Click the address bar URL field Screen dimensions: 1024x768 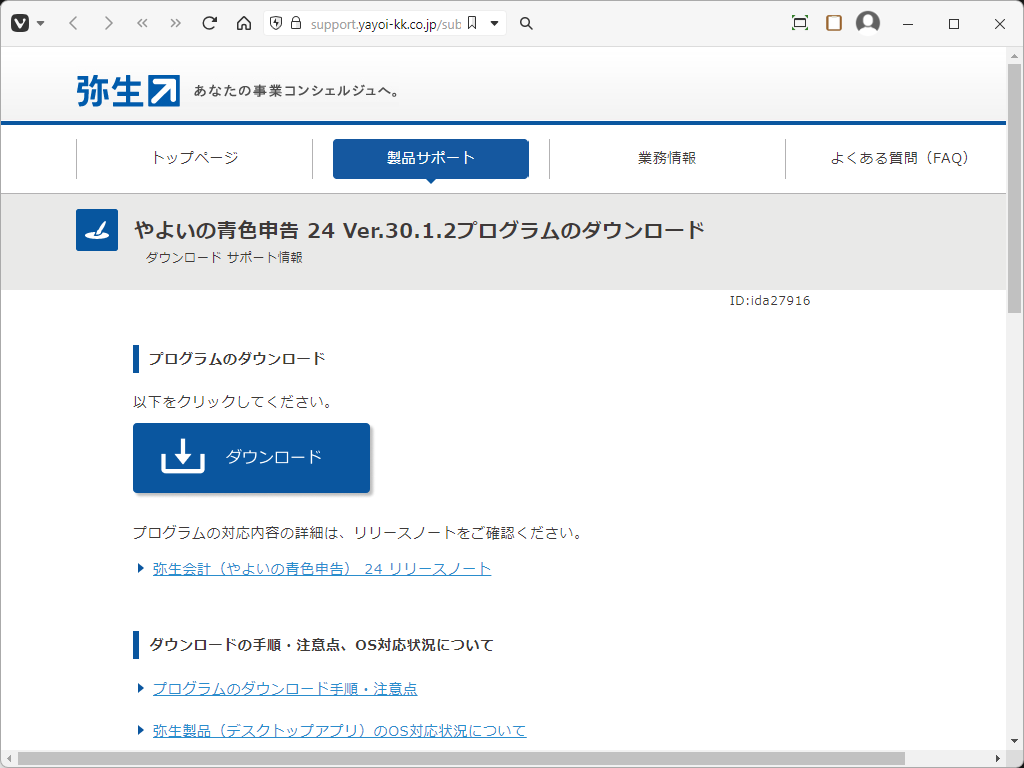click(385, 24)
